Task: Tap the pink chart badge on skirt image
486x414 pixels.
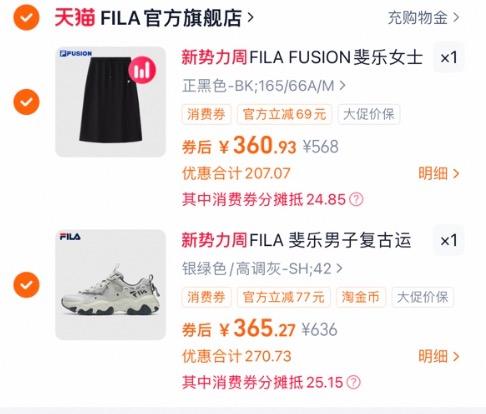Action: [142, 70]
